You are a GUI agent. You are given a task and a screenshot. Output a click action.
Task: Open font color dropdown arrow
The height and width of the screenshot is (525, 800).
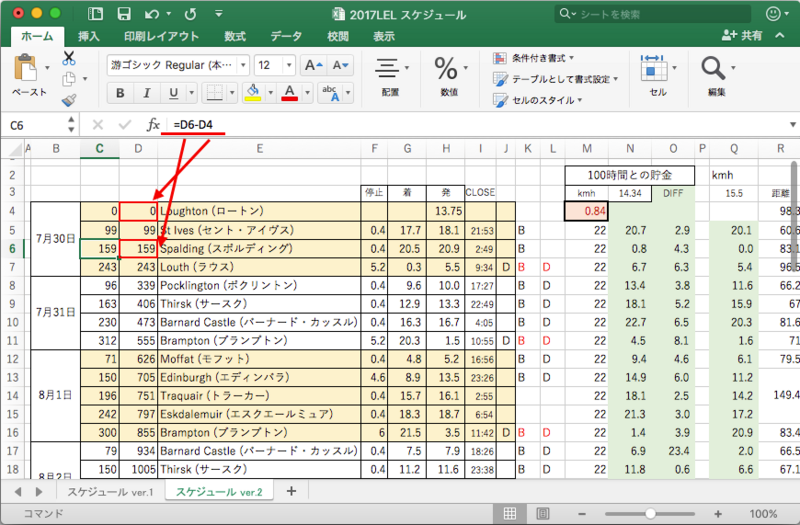click(307, 93)
